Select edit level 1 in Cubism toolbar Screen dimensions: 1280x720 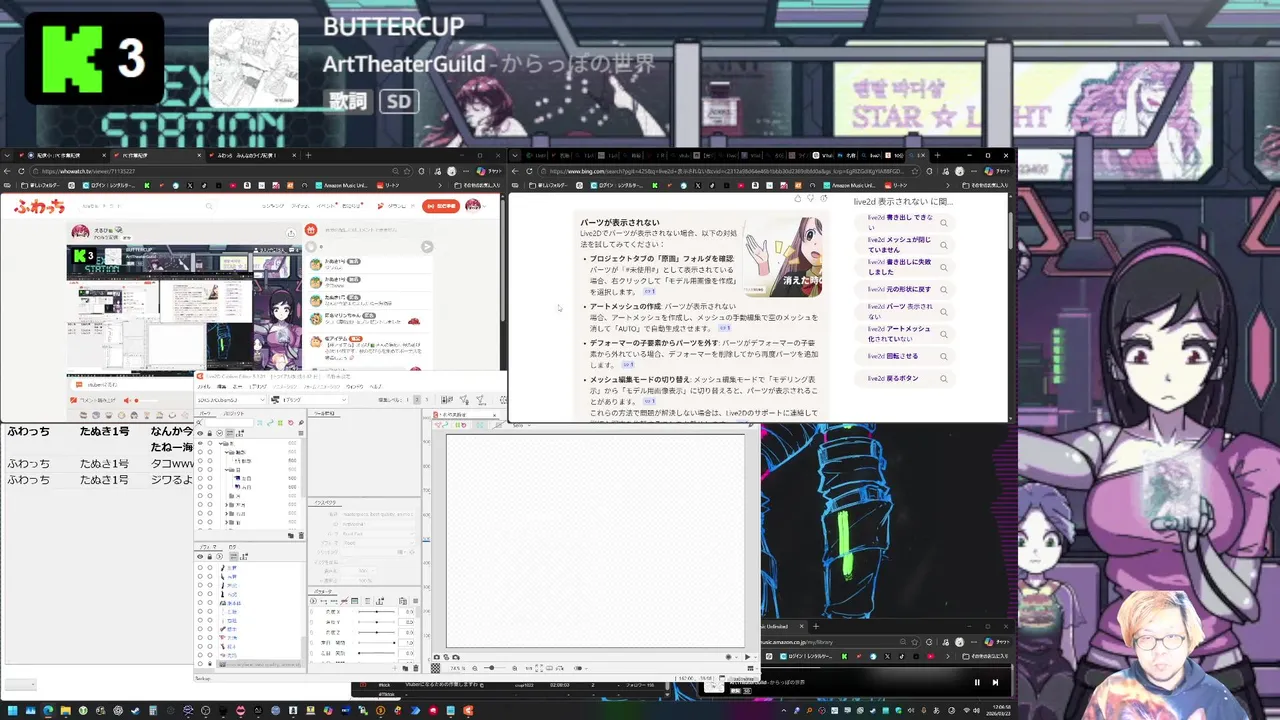(407, 400)
